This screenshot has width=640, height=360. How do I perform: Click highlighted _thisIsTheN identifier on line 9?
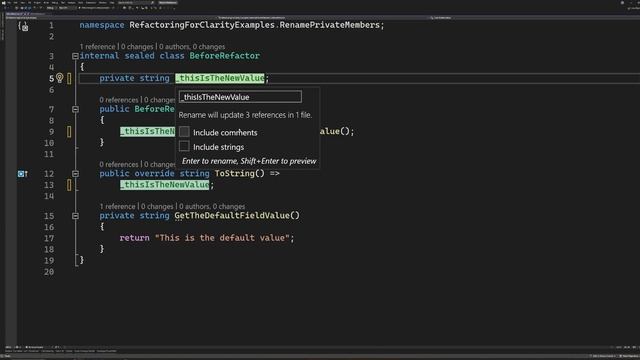[147, 131]
